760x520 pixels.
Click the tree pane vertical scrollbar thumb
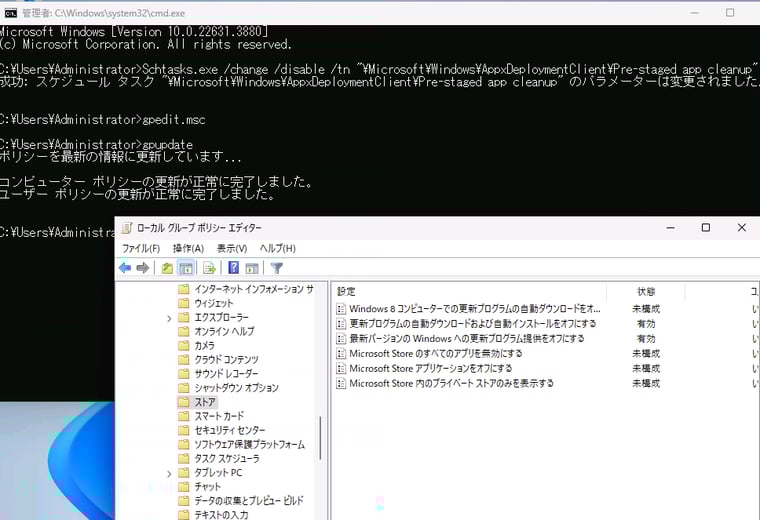coord(320,438)
